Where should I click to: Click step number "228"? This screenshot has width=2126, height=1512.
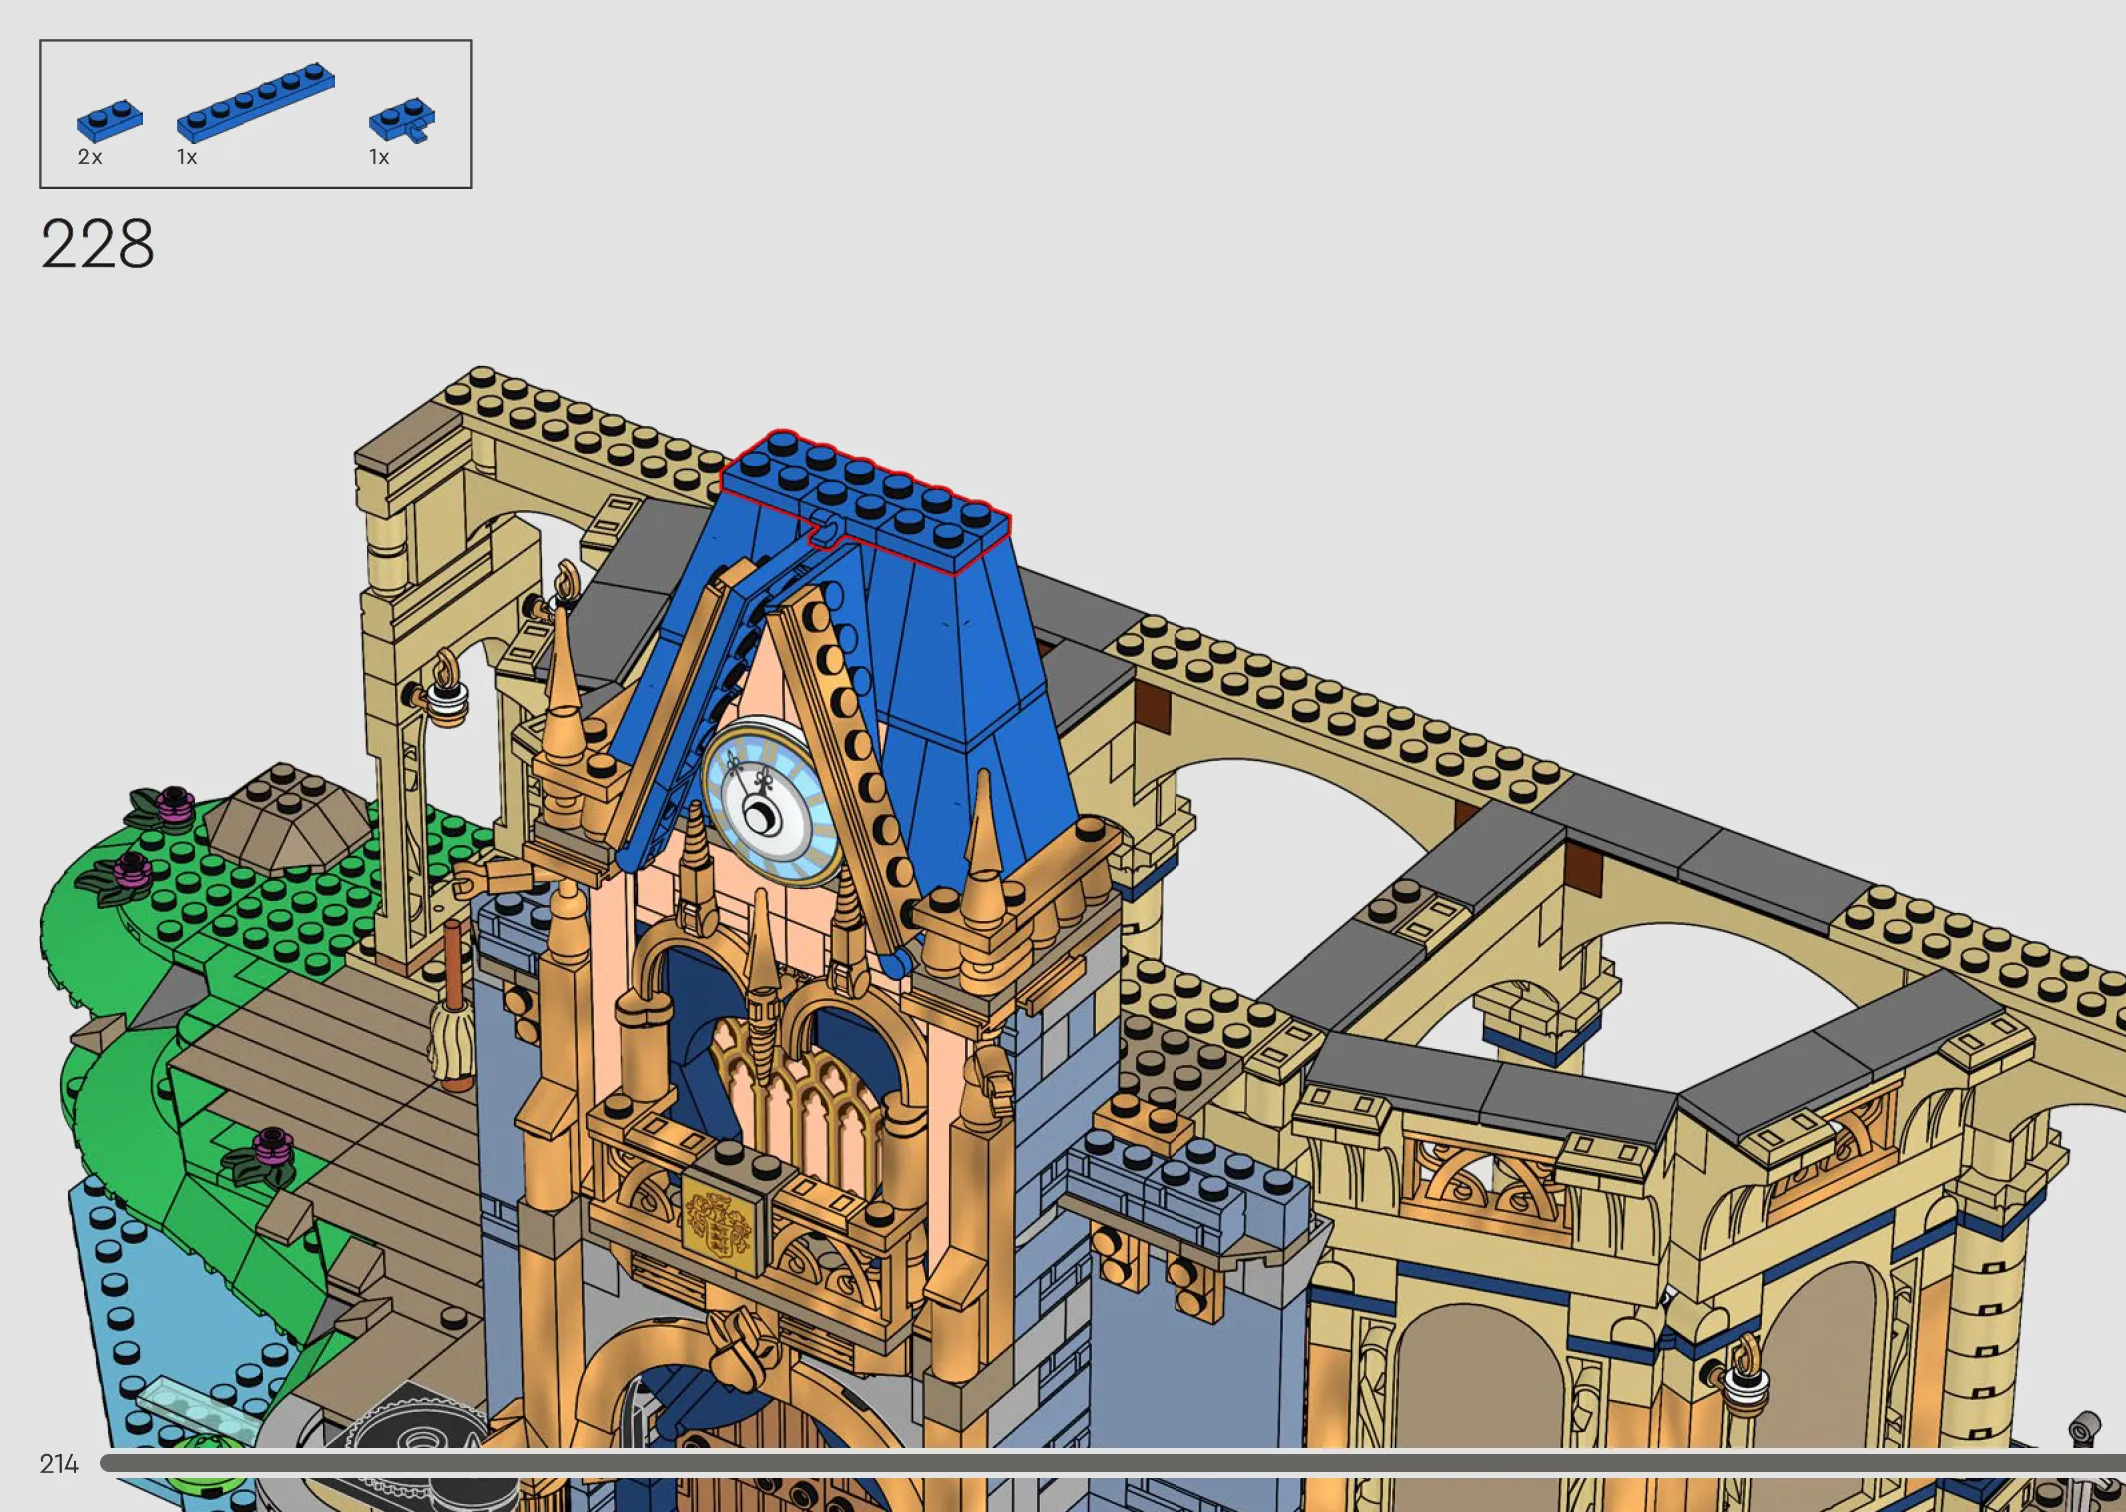coord(98,244)
